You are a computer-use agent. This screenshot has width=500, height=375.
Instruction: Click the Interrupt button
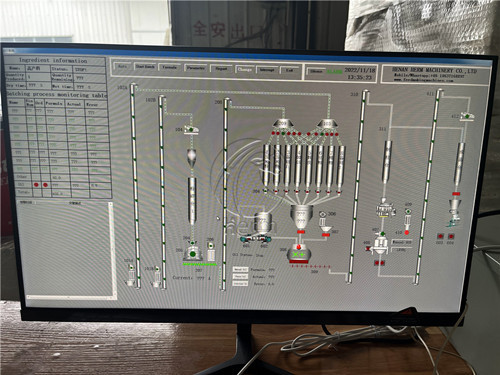click(267, 70)
